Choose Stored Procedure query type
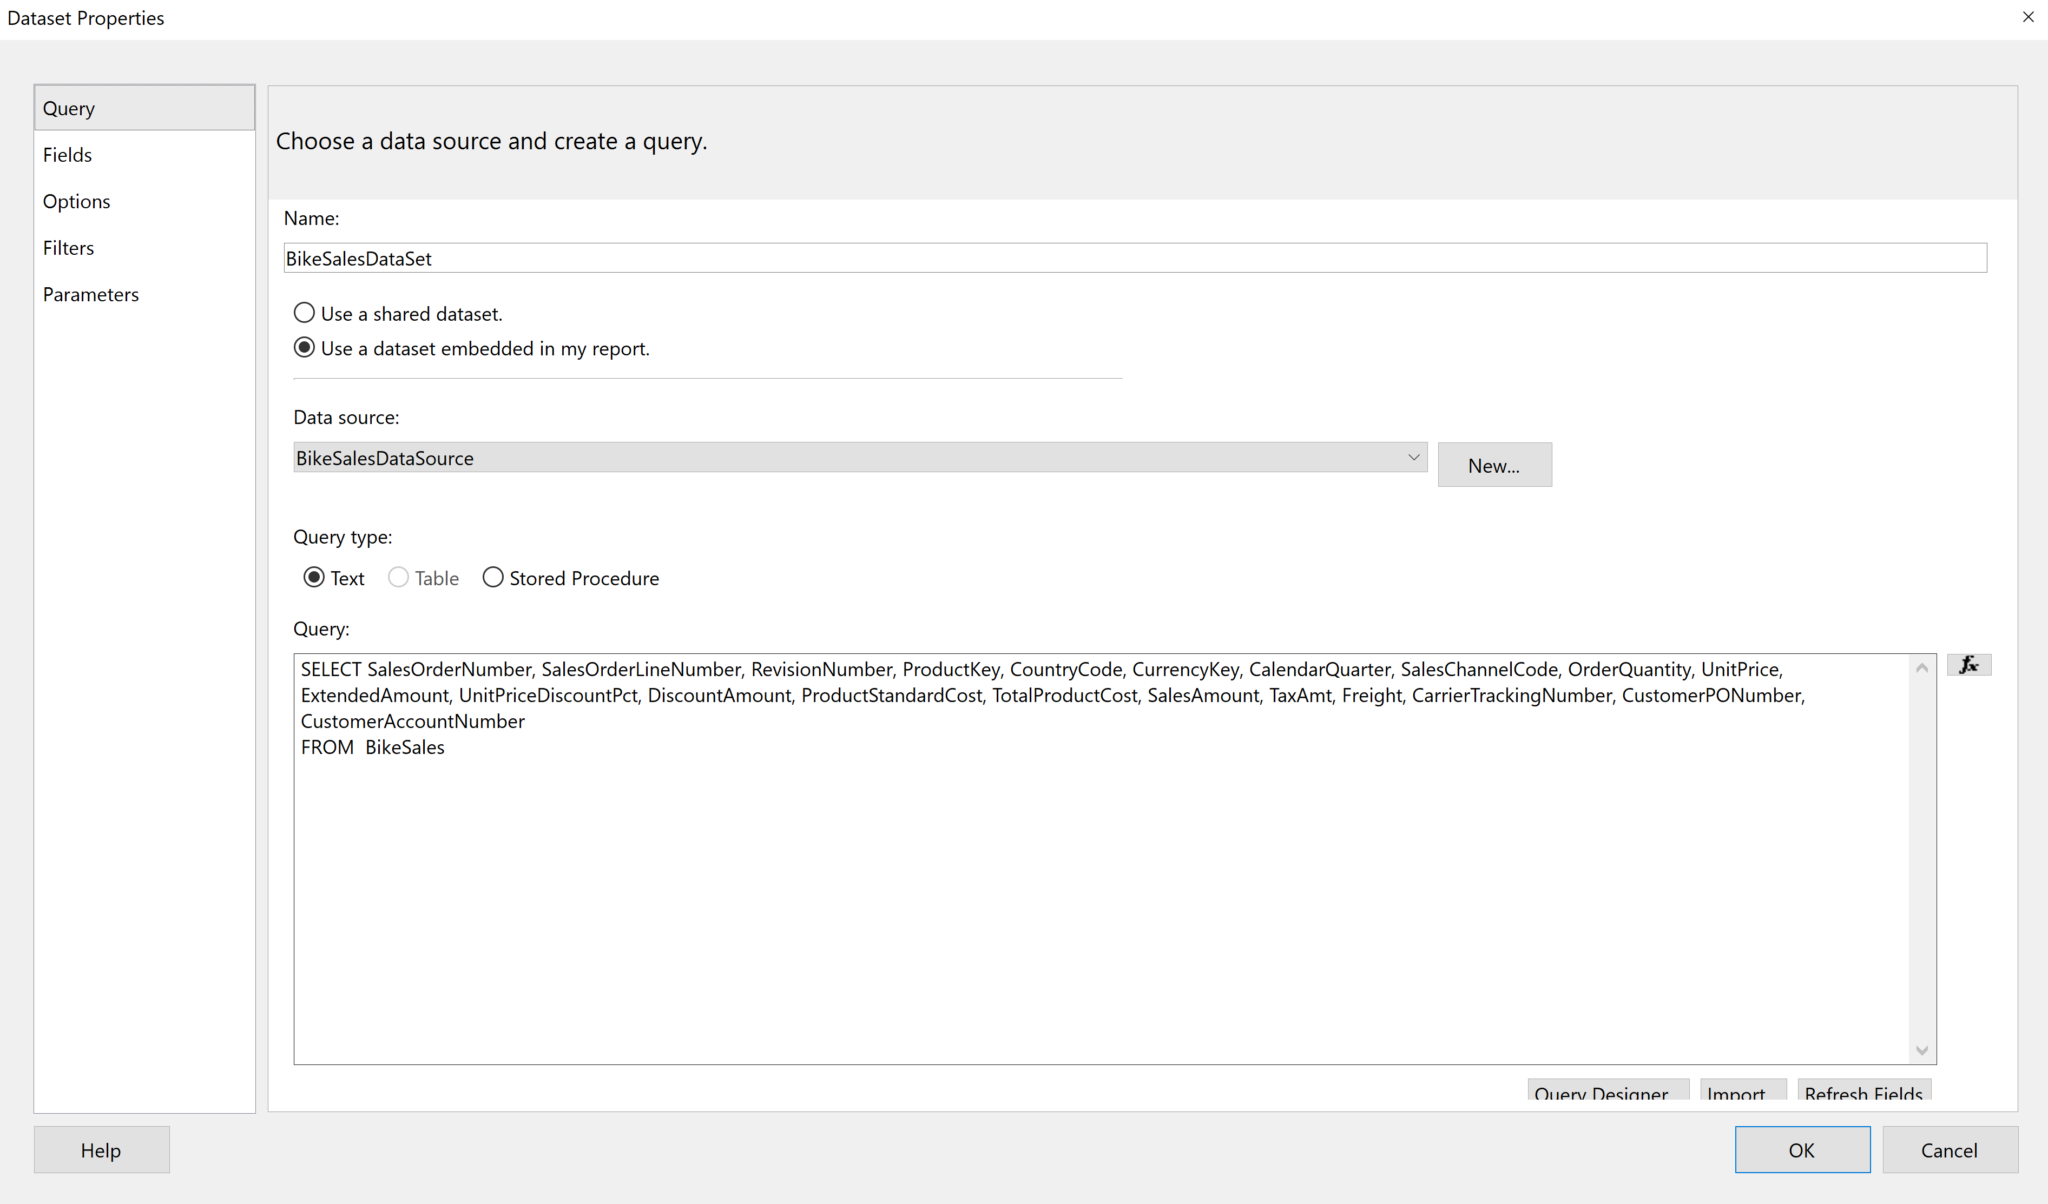Viewport: 2048px width, 1204px height. point(493,577)
